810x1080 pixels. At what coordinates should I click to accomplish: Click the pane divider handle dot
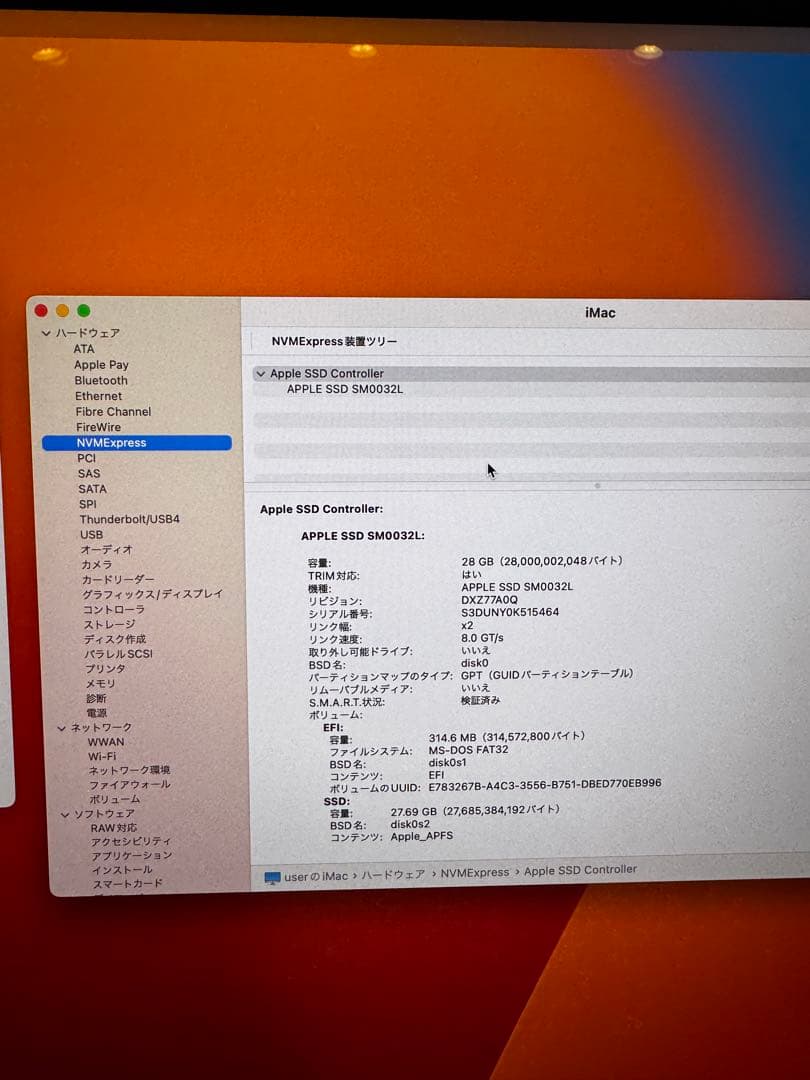pos(597,486)
